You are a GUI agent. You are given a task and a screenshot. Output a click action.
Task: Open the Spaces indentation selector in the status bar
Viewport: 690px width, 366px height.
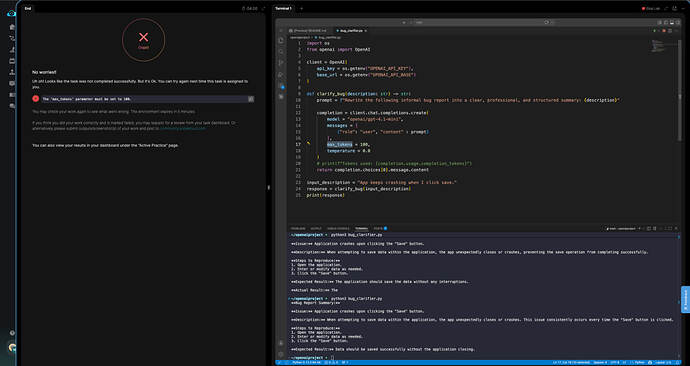click(600, 362)
